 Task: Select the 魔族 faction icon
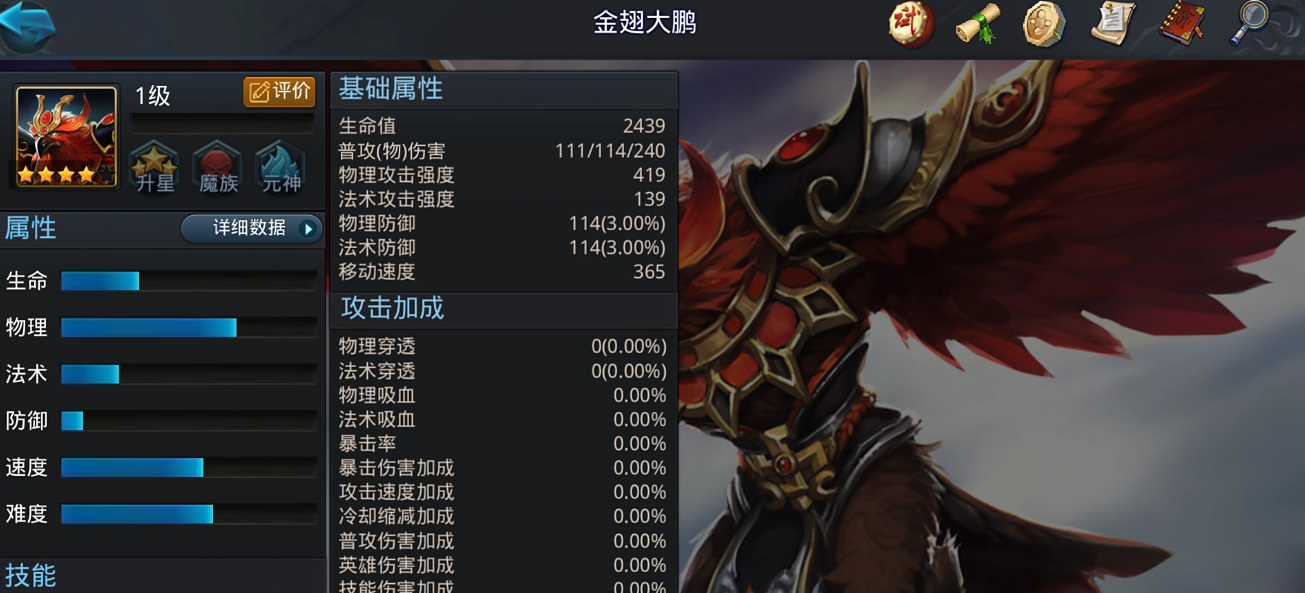pos(217,167)
